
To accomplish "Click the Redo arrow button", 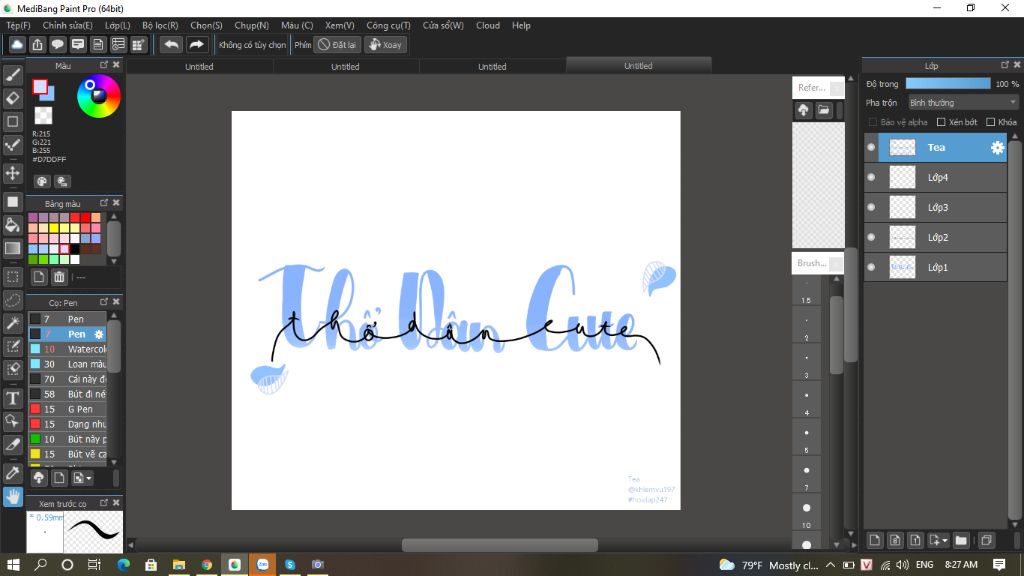I will point(196,44).
